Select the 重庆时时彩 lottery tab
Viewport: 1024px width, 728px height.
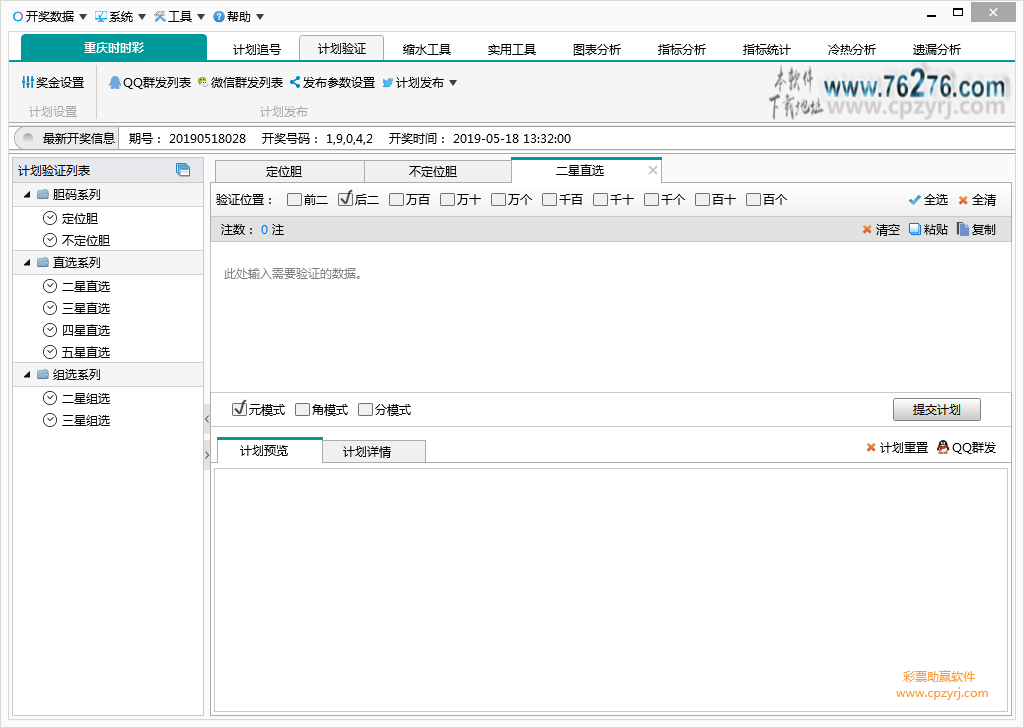(x=114, y=48)
